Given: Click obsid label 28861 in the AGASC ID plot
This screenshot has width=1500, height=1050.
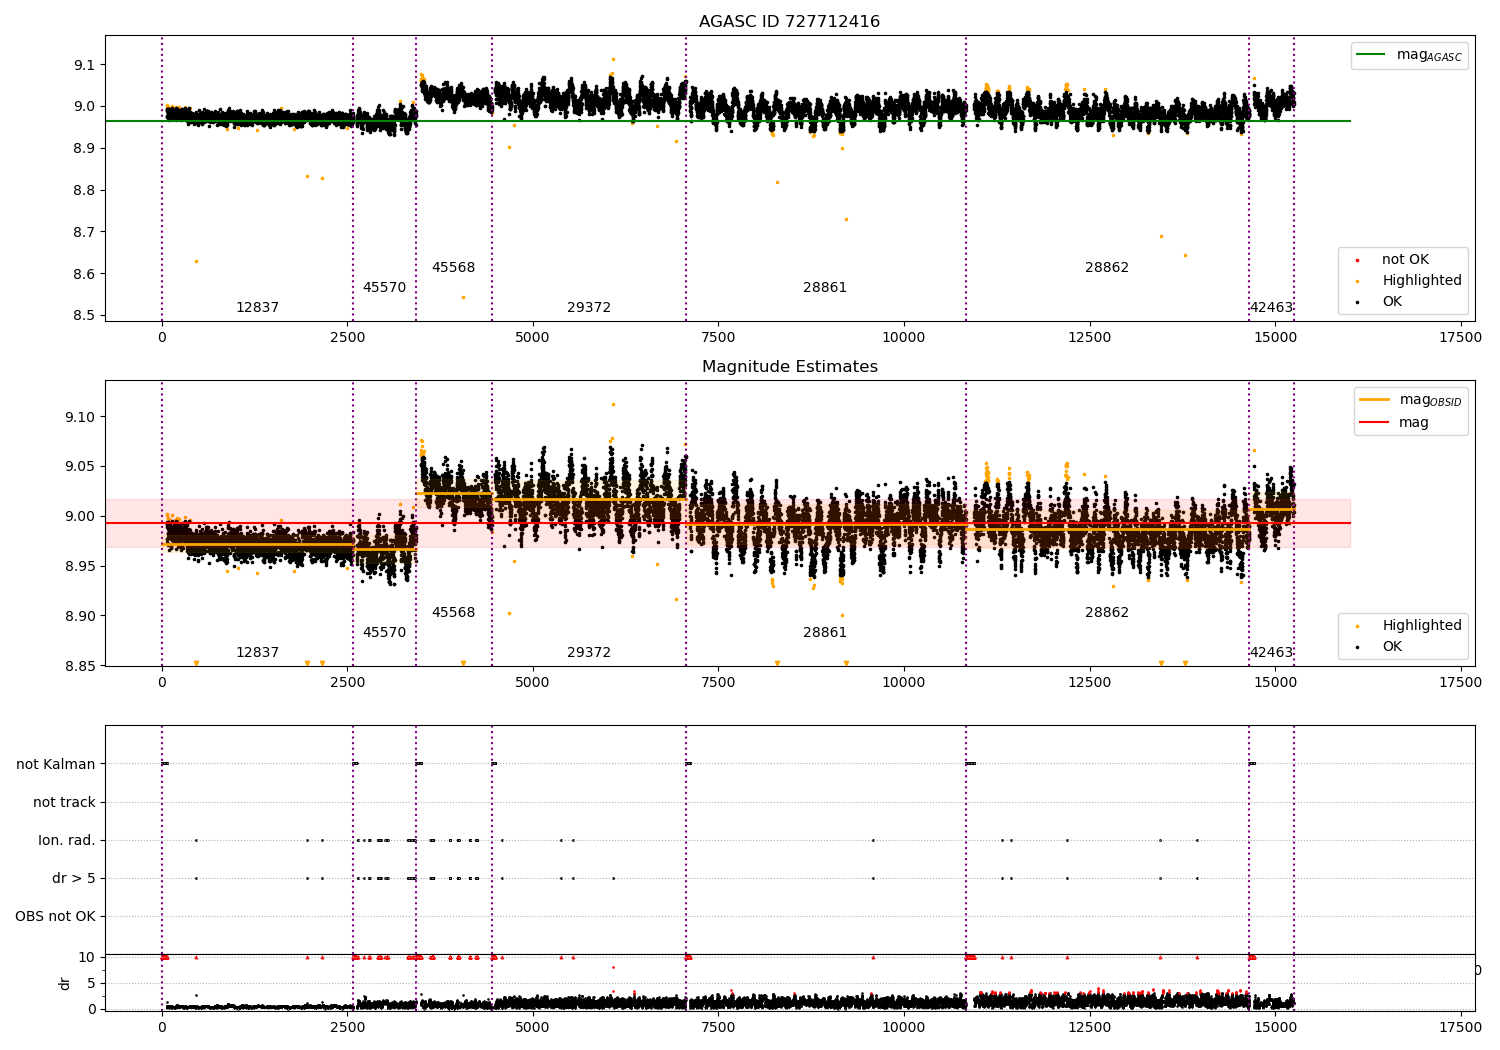Looking at the screenshot, I should click(x=825, y=288).
